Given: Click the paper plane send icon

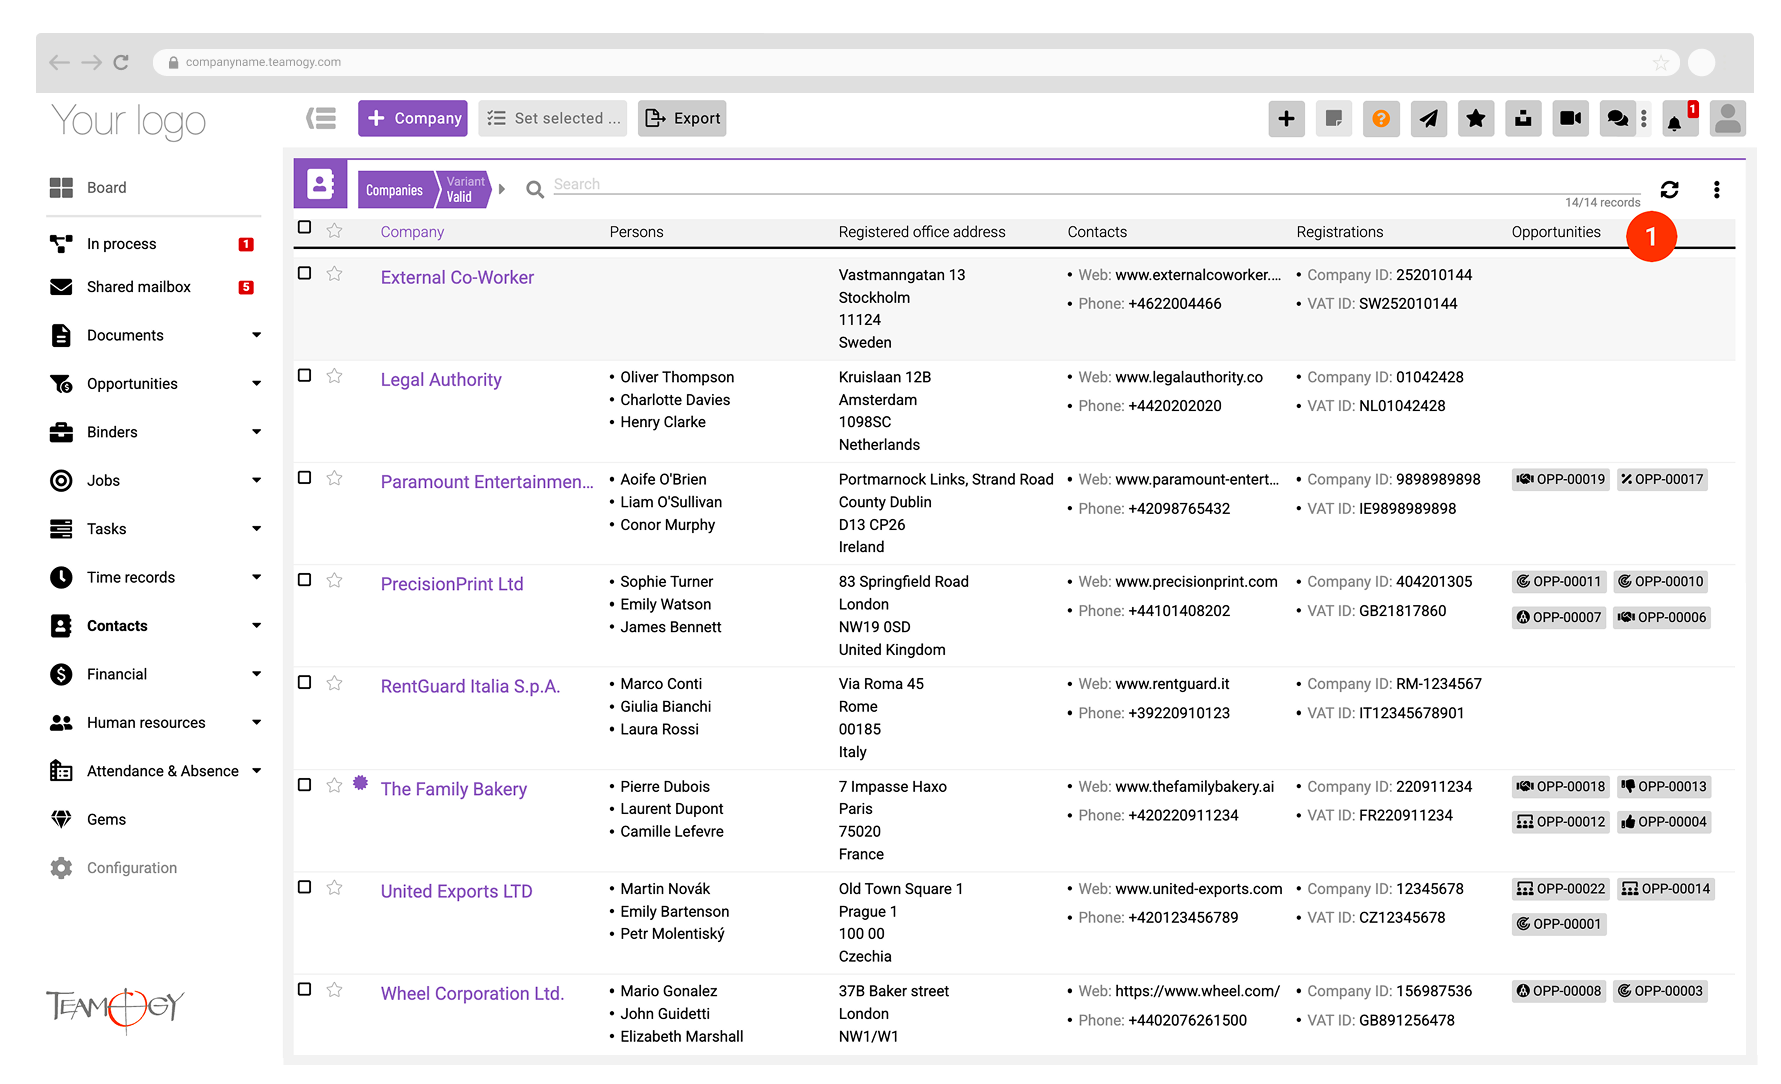Looking at the screenshot, I should click(1428, 119).
